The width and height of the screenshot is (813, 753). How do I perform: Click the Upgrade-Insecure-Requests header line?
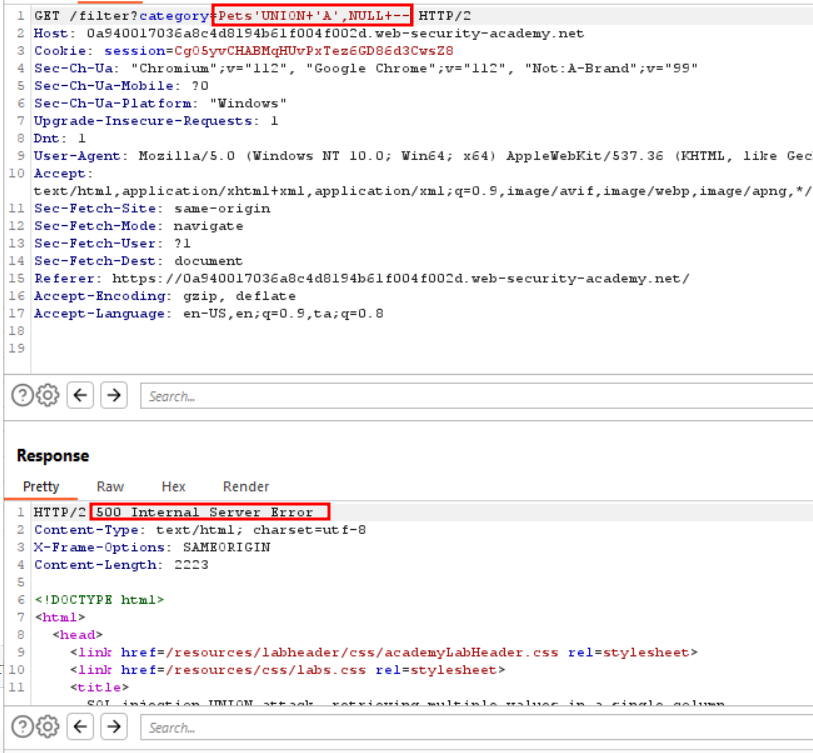[156, 121]
